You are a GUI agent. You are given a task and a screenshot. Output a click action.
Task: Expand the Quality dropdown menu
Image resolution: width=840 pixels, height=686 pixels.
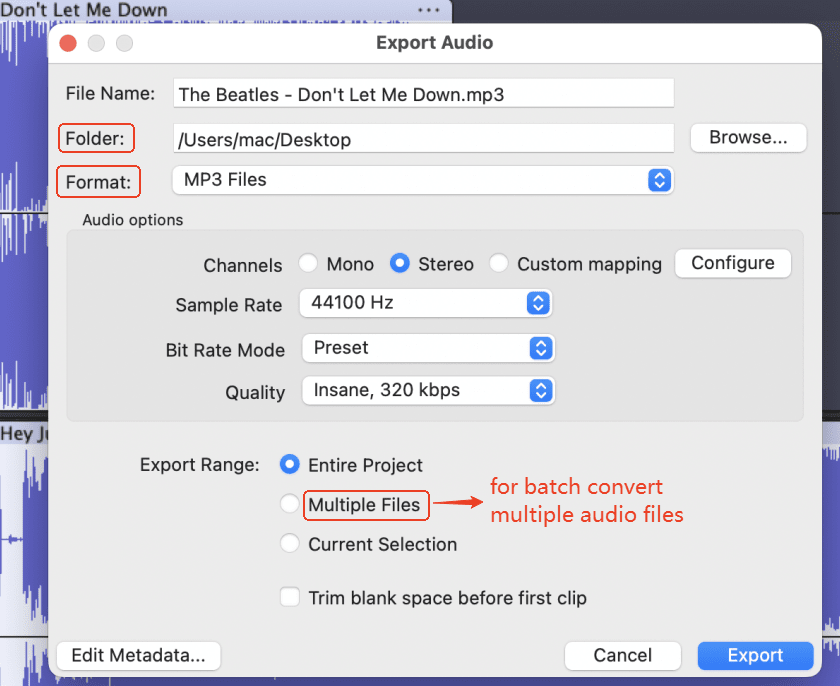(x=427, y=390)
